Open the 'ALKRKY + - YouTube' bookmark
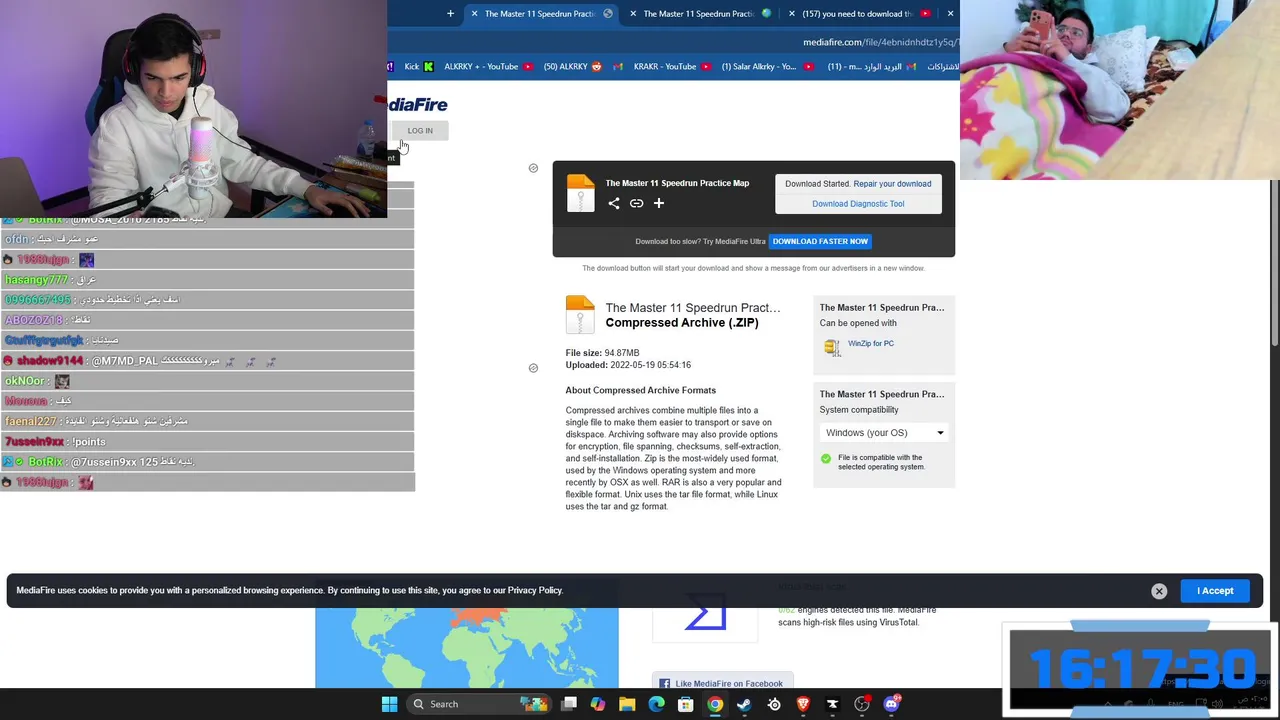Image resolution: width=1280 pixels, height=720 pixels. pos(490,67)
